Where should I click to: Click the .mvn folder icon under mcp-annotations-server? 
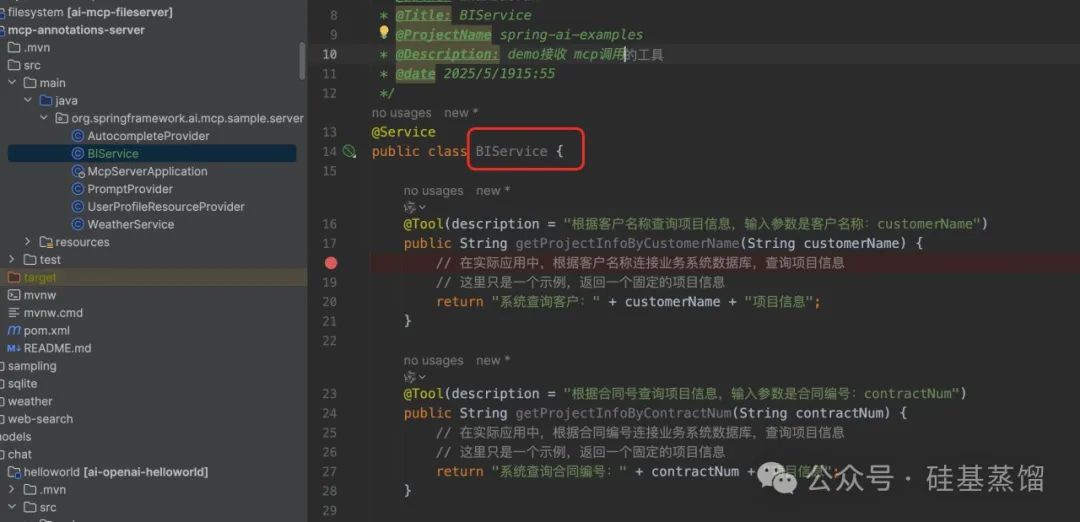pyautogui.click(x=14, y=48)
